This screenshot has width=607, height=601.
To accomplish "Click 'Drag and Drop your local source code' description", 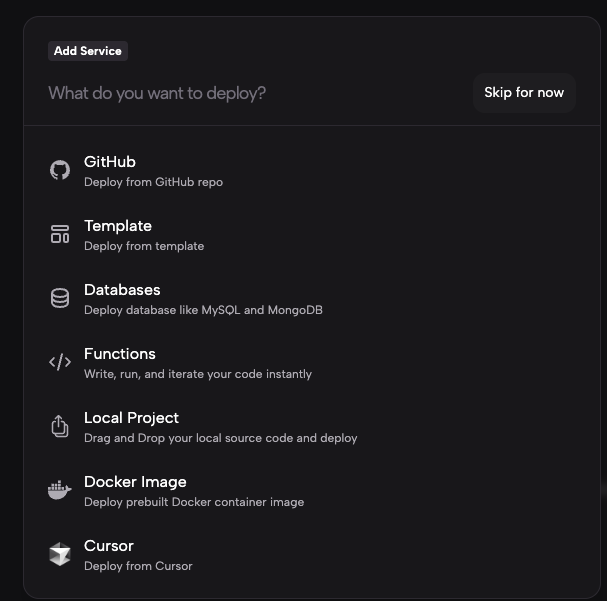I will (x=220, y=438).
